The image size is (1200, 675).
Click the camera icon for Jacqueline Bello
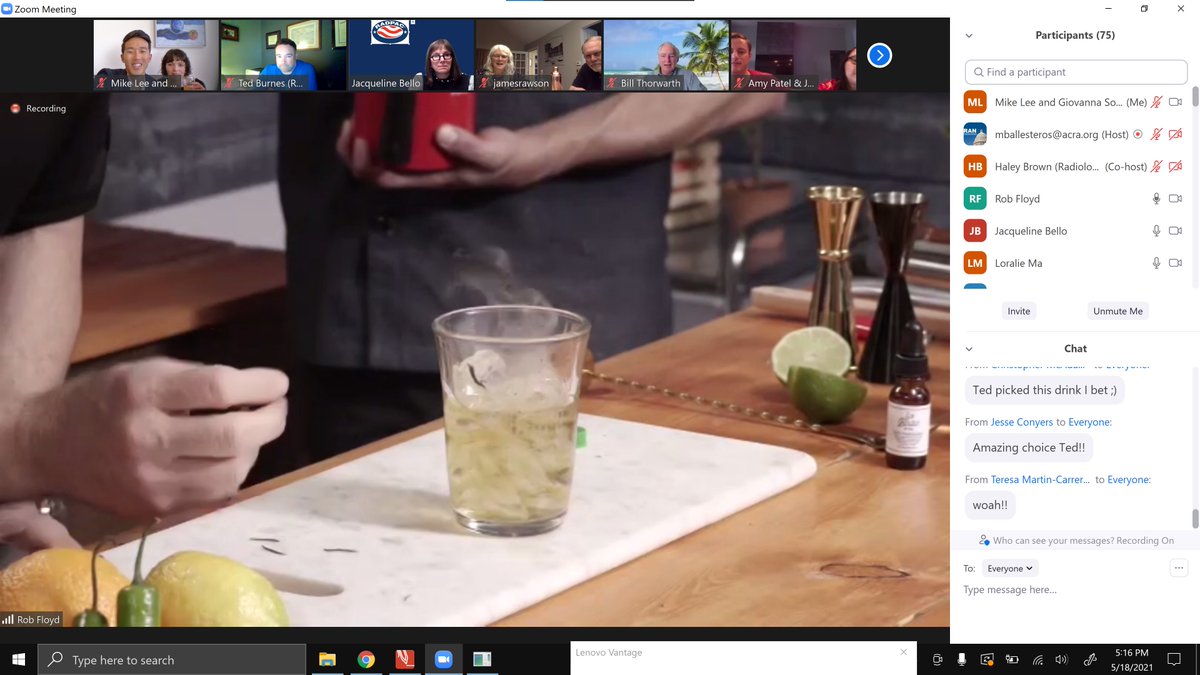click(x=1175, y=231)
